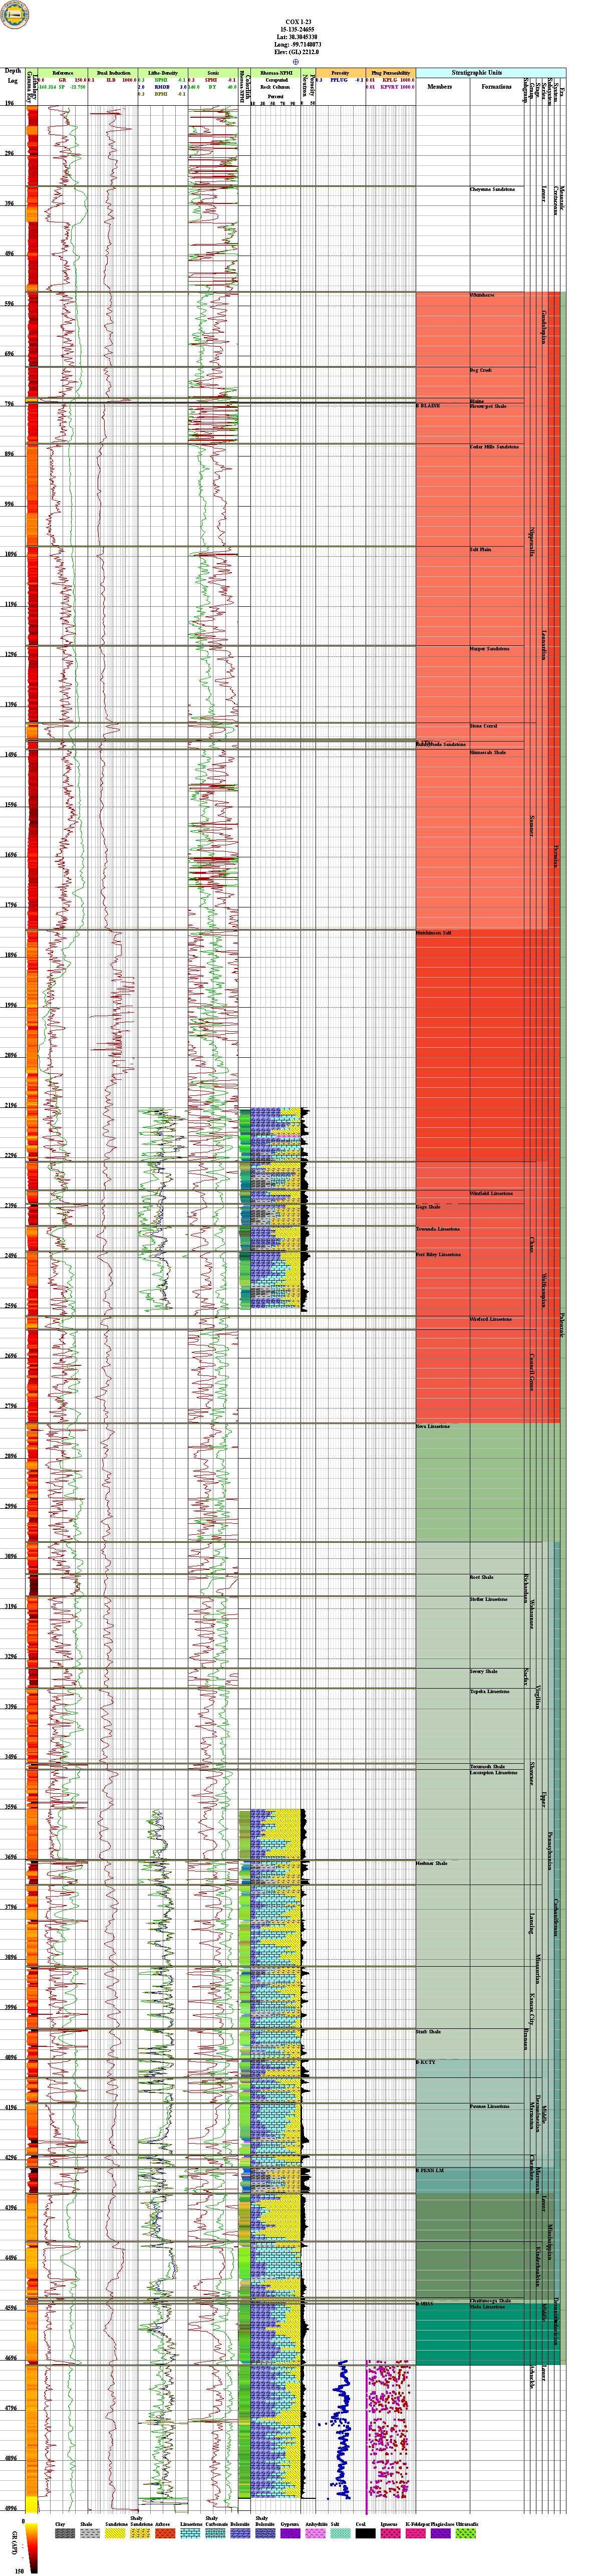Click the Igneous lithology legend swatch
The height and width of the screenshot is (2576, 591).
(x=390, y=2533)
